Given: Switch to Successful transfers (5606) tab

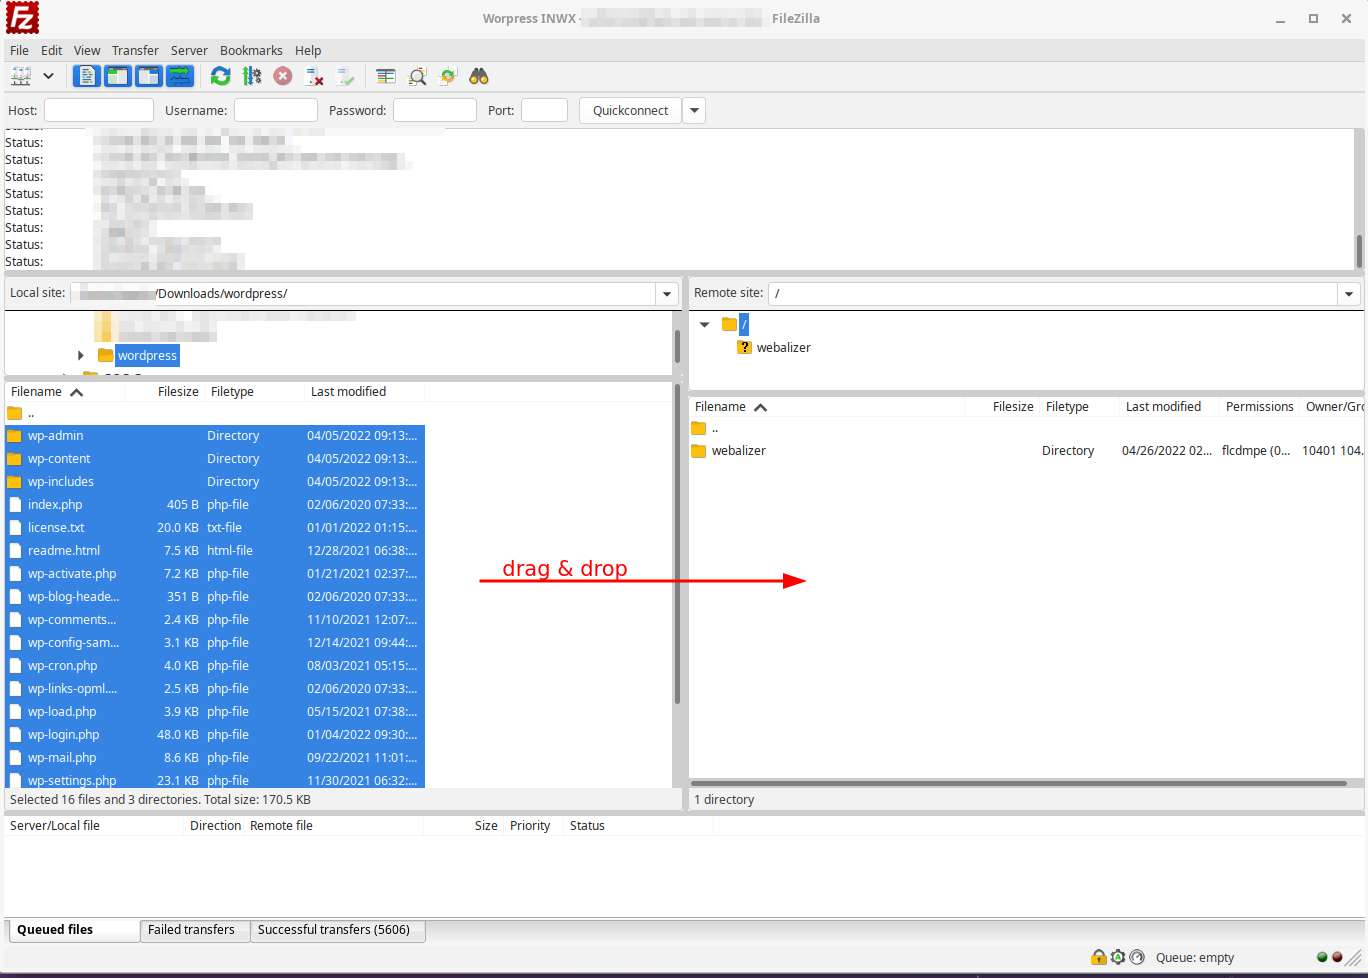Looking at the screenshot, I should pyautogui.click(x=337, y=930).
